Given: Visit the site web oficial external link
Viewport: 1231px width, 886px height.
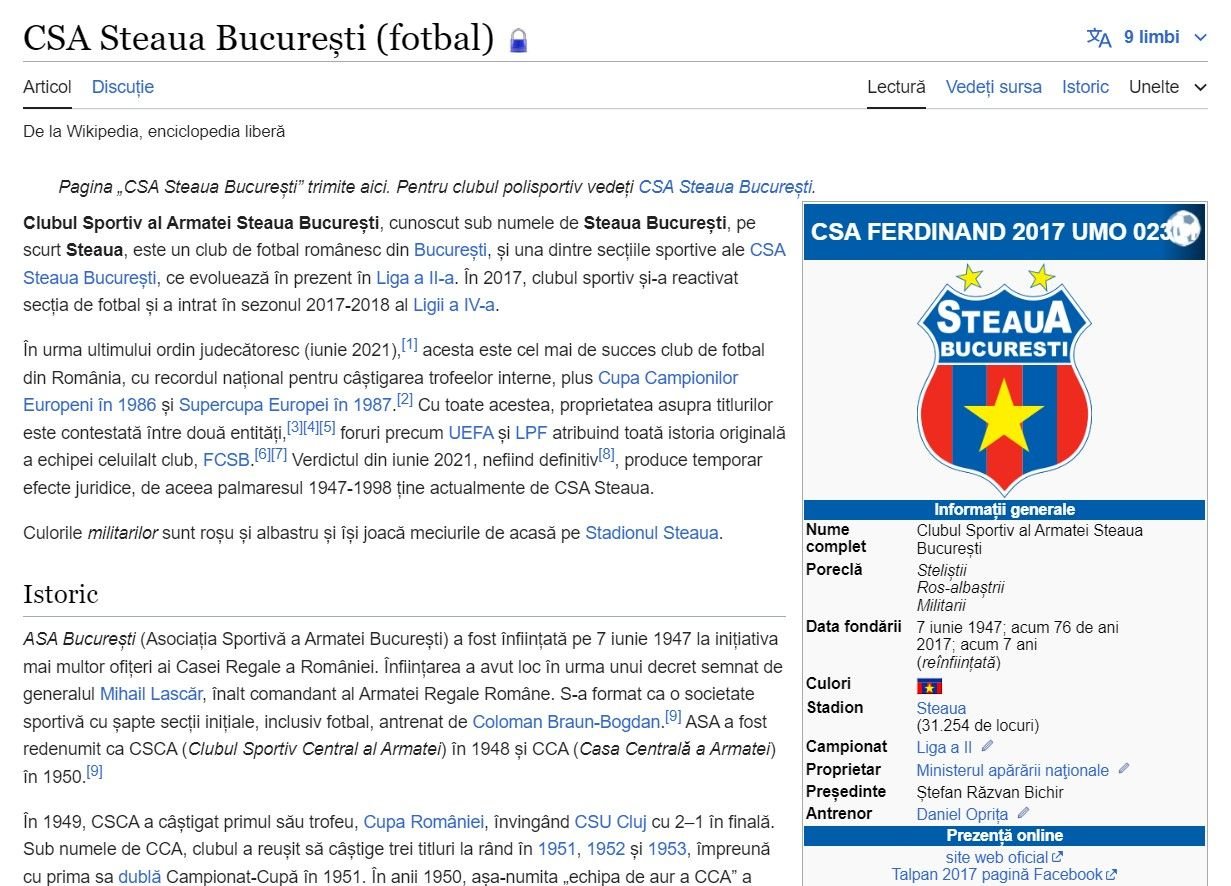Looking at the screenshot, I should click(x=1004, y=857).
